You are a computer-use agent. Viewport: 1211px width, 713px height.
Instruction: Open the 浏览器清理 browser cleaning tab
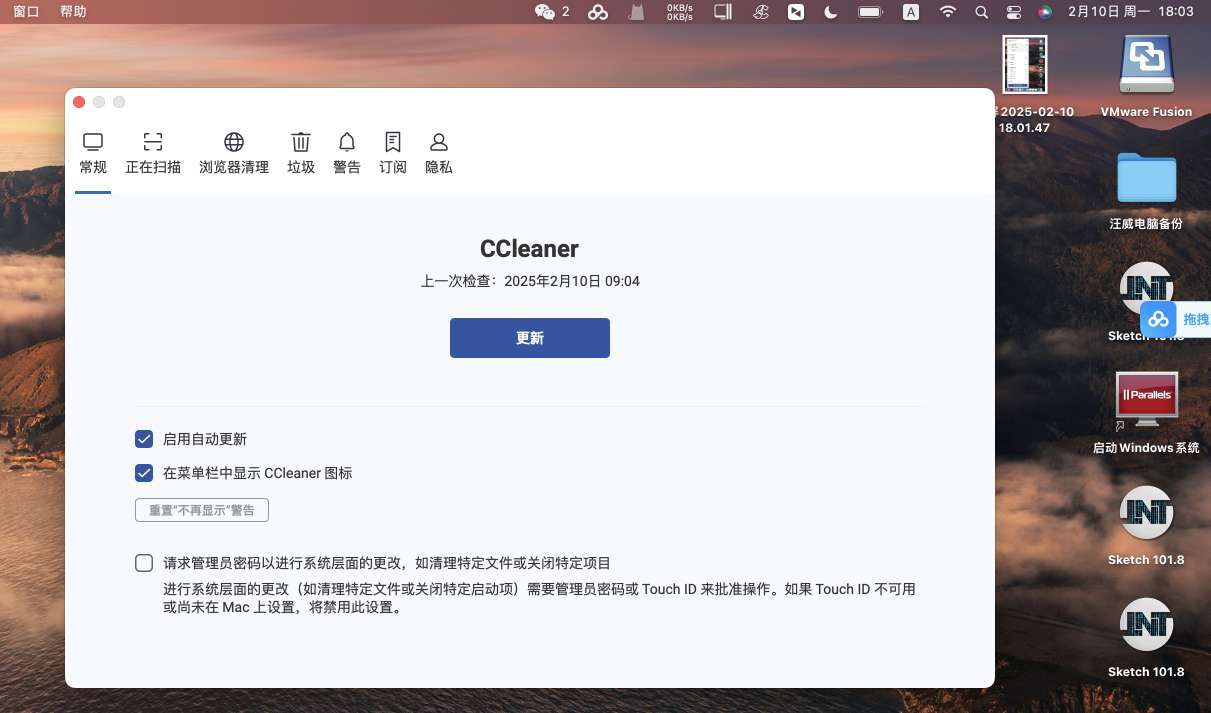click(234, 153)
